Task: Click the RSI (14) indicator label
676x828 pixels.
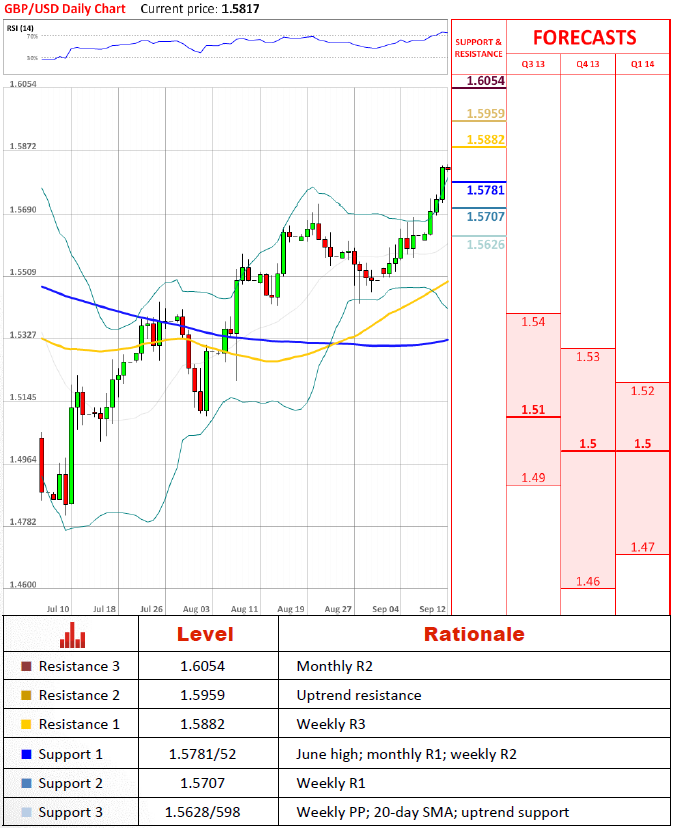Action: tap(19, 28)
